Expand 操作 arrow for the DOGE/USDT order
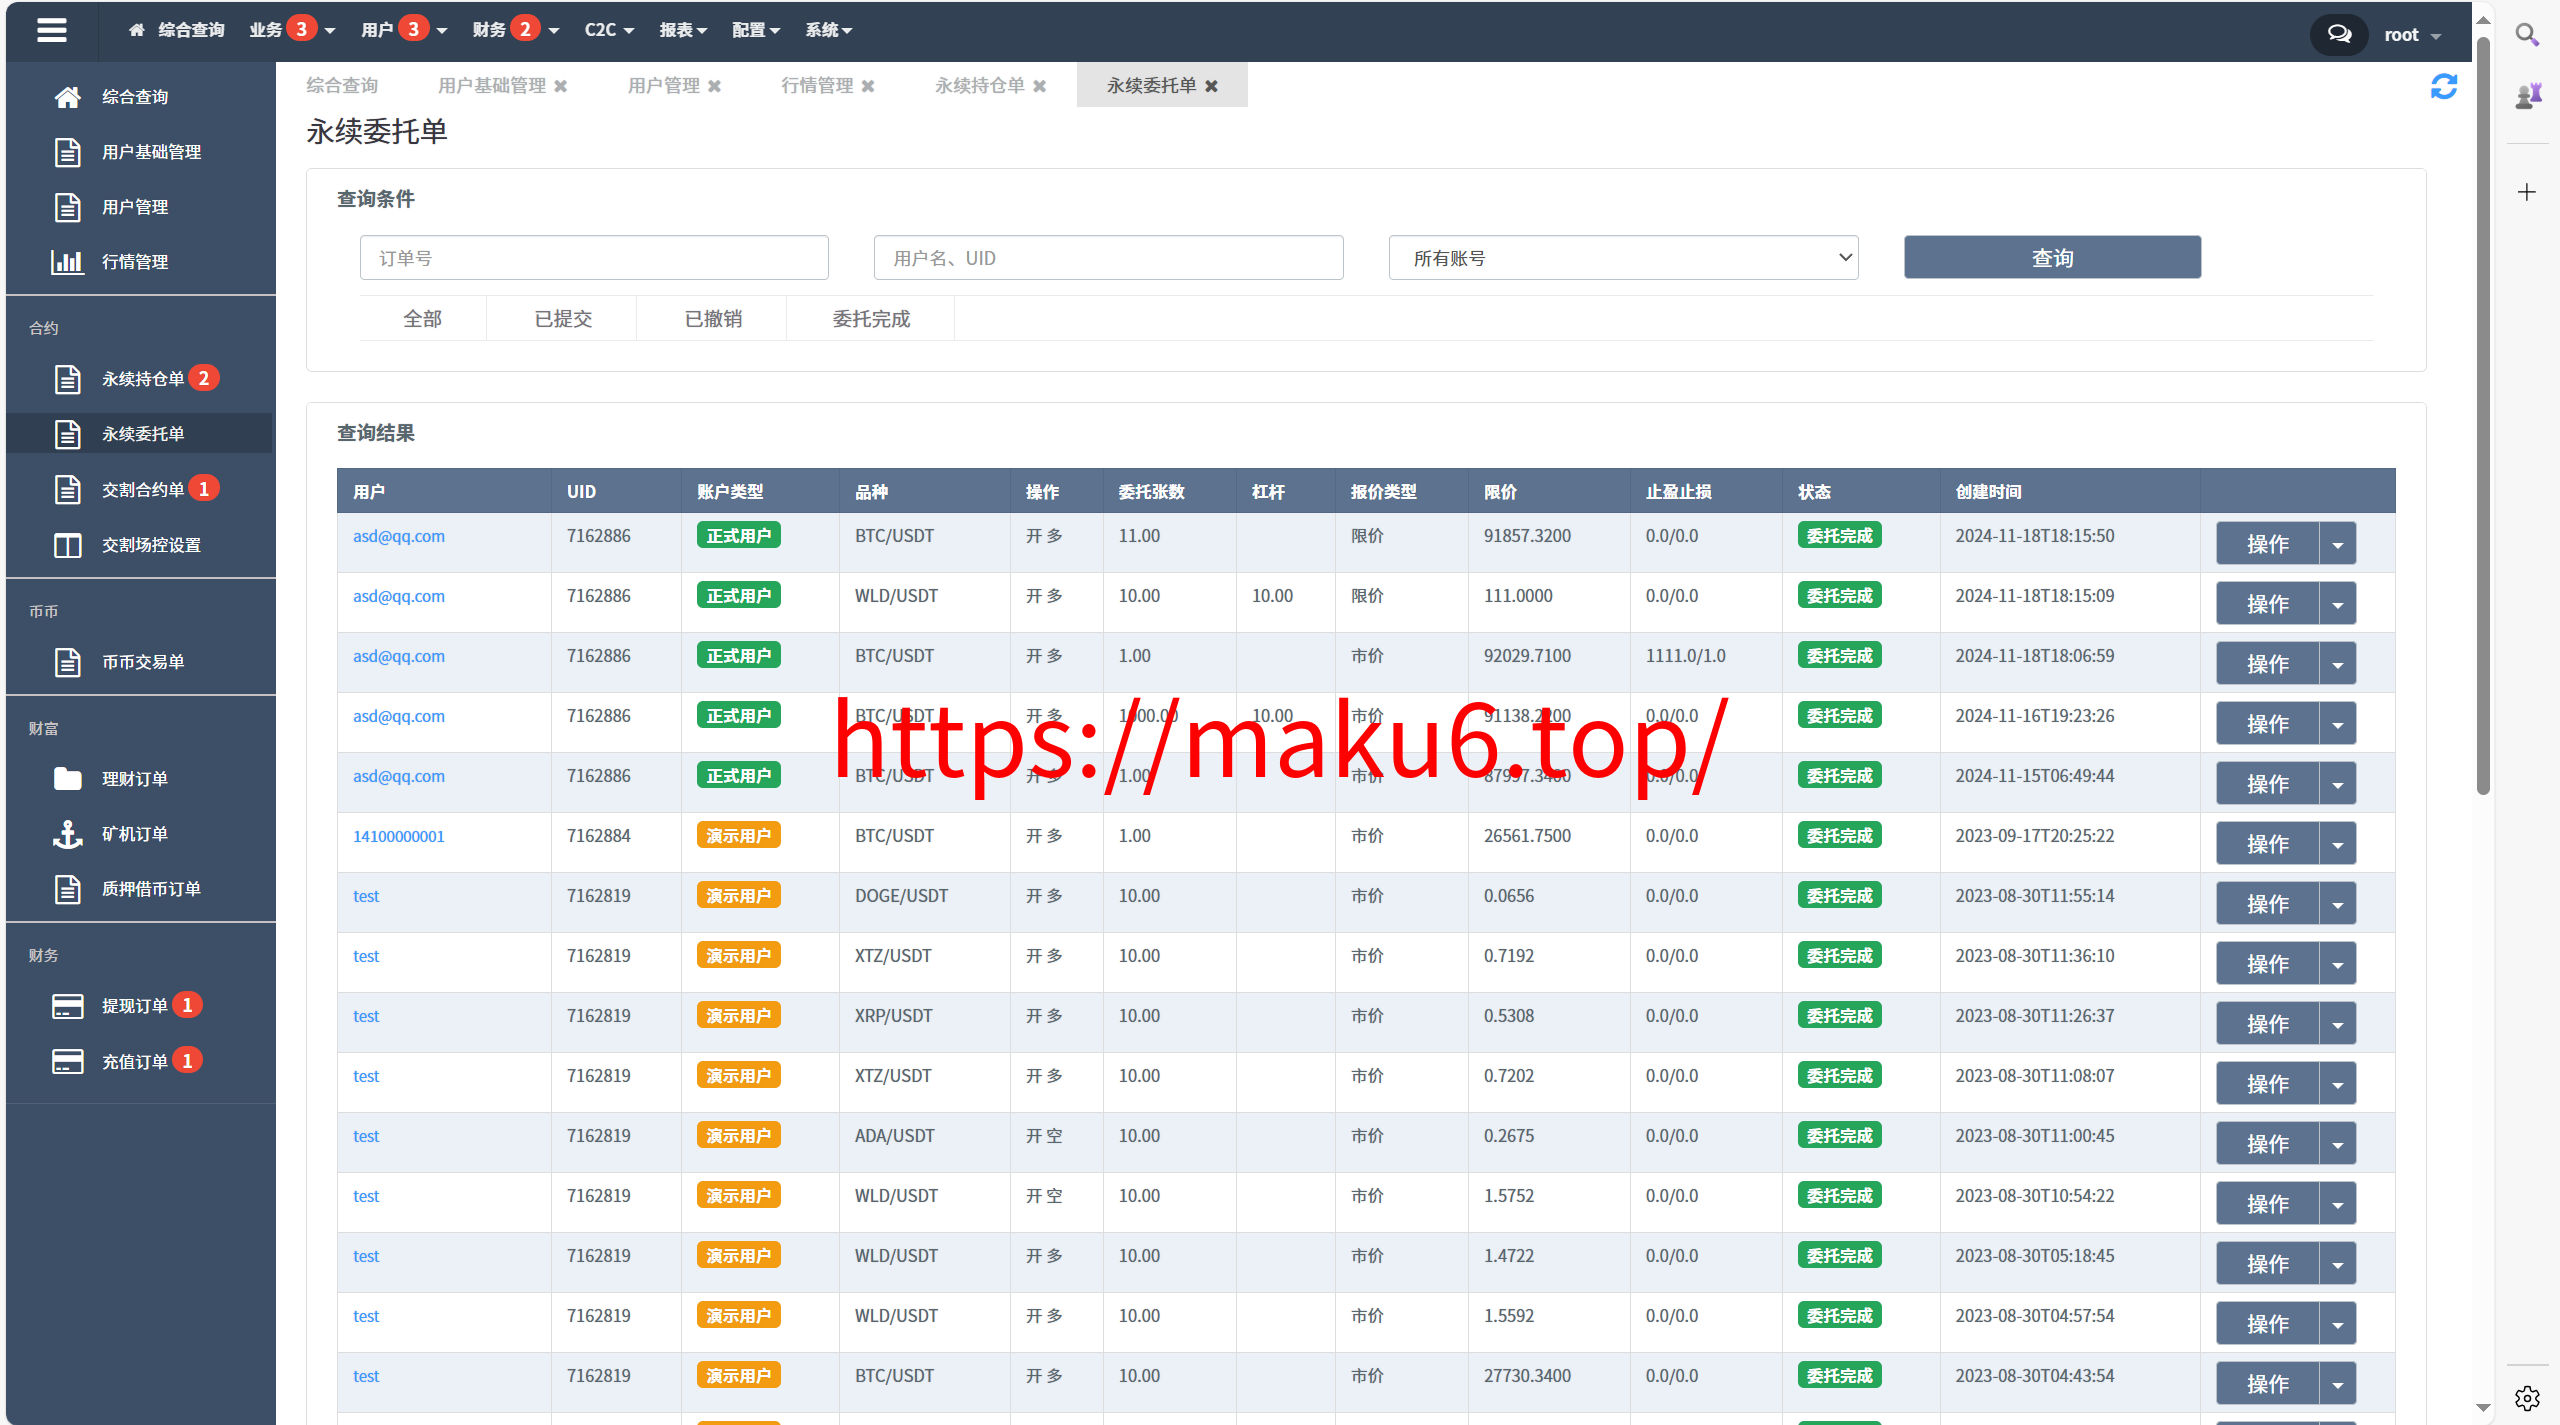This screenshot has height=1425, width=2560. pyautogui.click(x=2337, y=904)
